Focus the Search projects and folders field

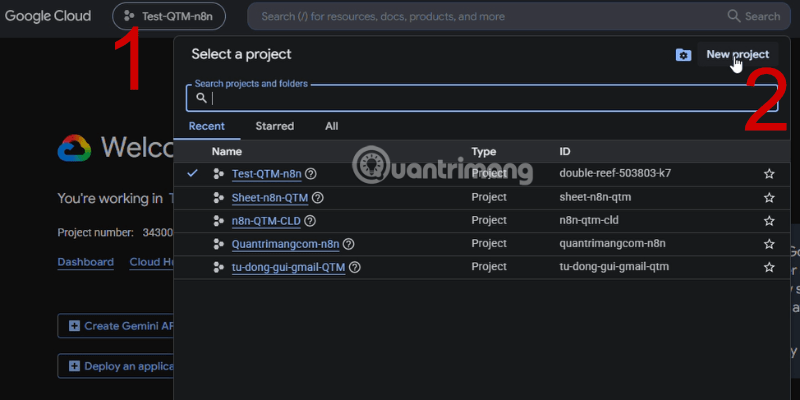(482, 98)
